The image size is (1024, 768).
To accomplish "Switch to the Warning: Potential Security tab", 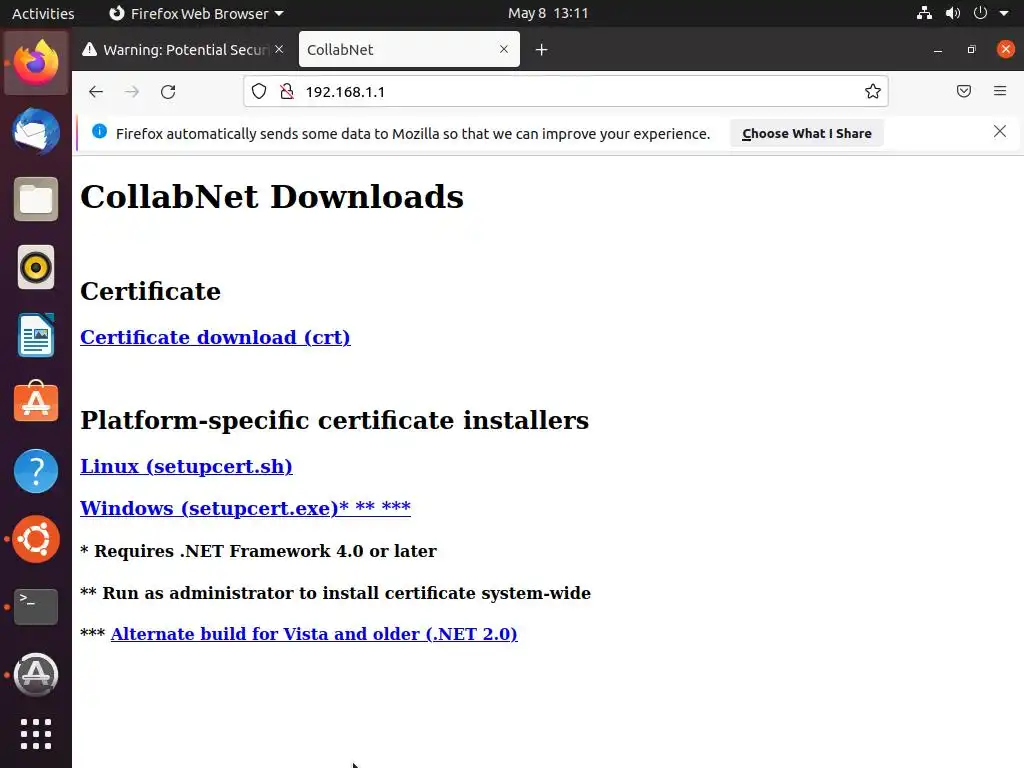I will coord(184,50).
